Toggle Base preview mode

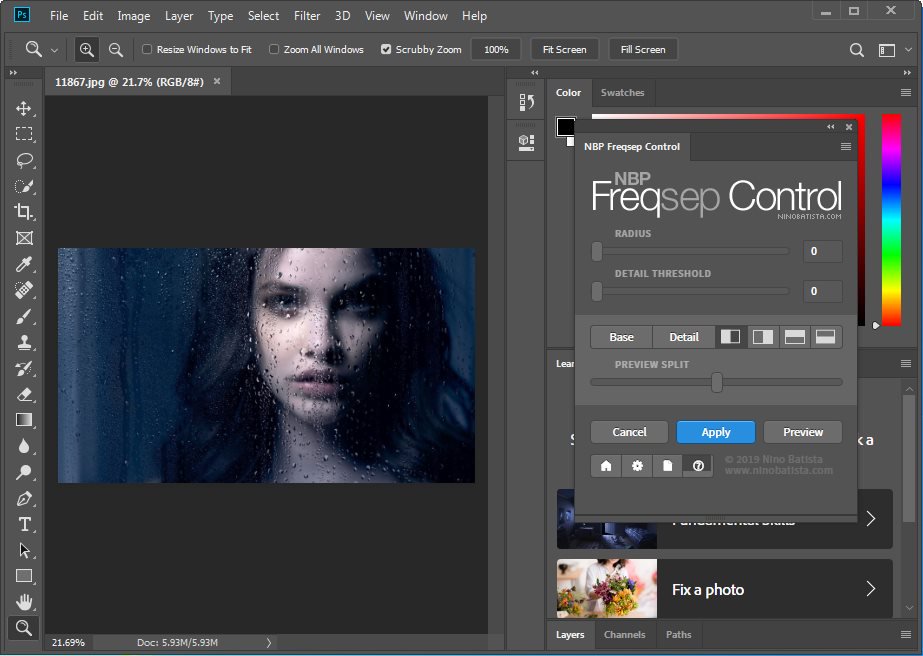[x=622, y=337]
